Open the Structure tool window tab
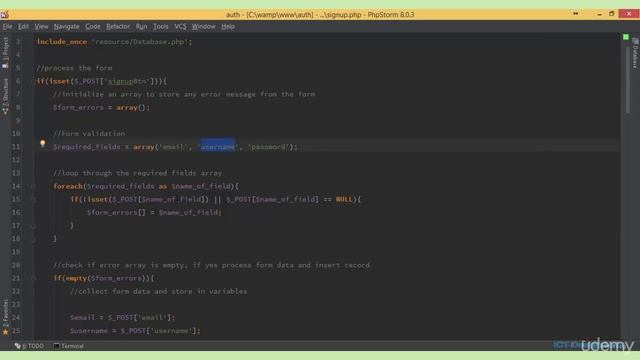The width and height of the screenshot is (640, 360). click(x=5, y=96)
